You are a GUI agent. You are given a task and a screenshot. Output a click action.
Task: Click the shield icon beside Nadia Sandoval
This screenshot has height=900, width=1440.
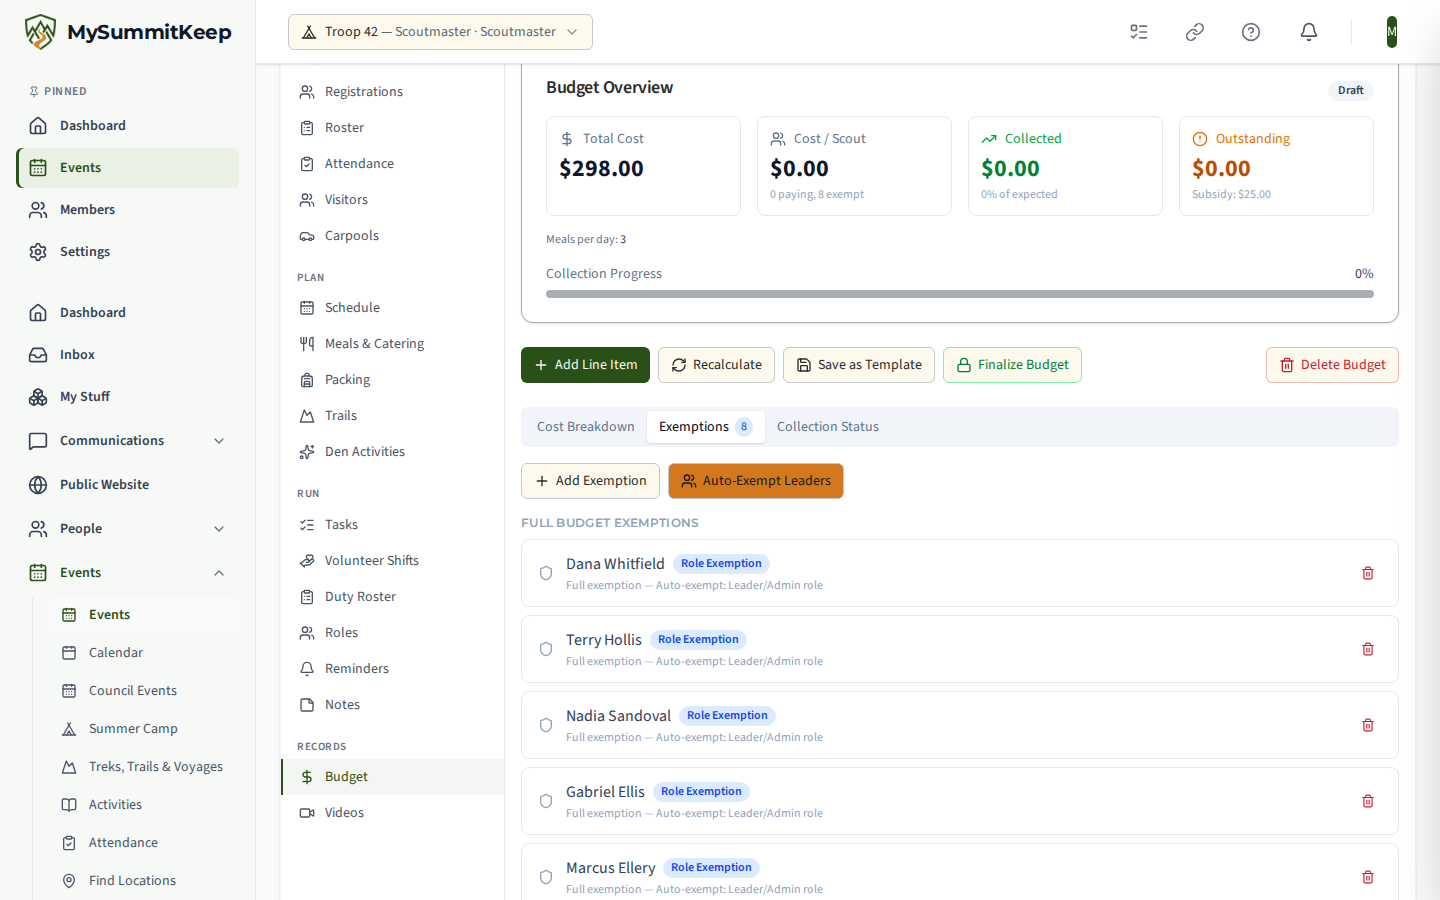pos(546,725)
